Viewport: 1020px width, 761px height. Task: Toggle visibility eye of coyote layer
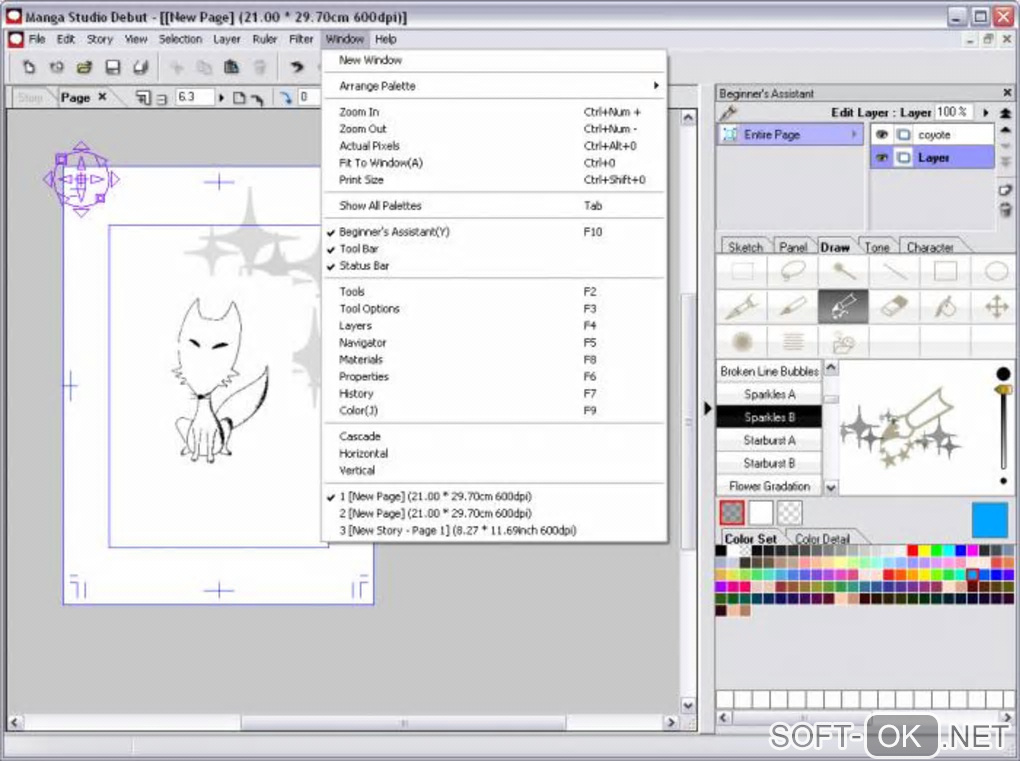(x=881, y=135)
